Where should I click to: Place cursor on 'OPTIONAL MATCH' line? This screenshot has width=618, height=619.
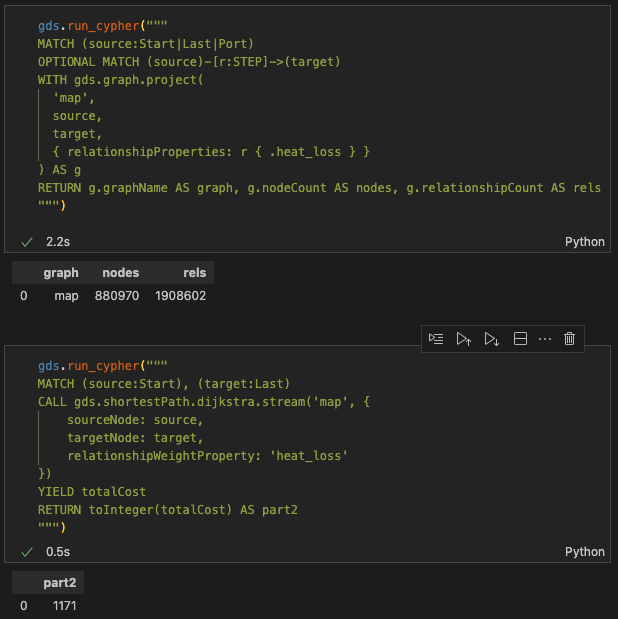189,62
